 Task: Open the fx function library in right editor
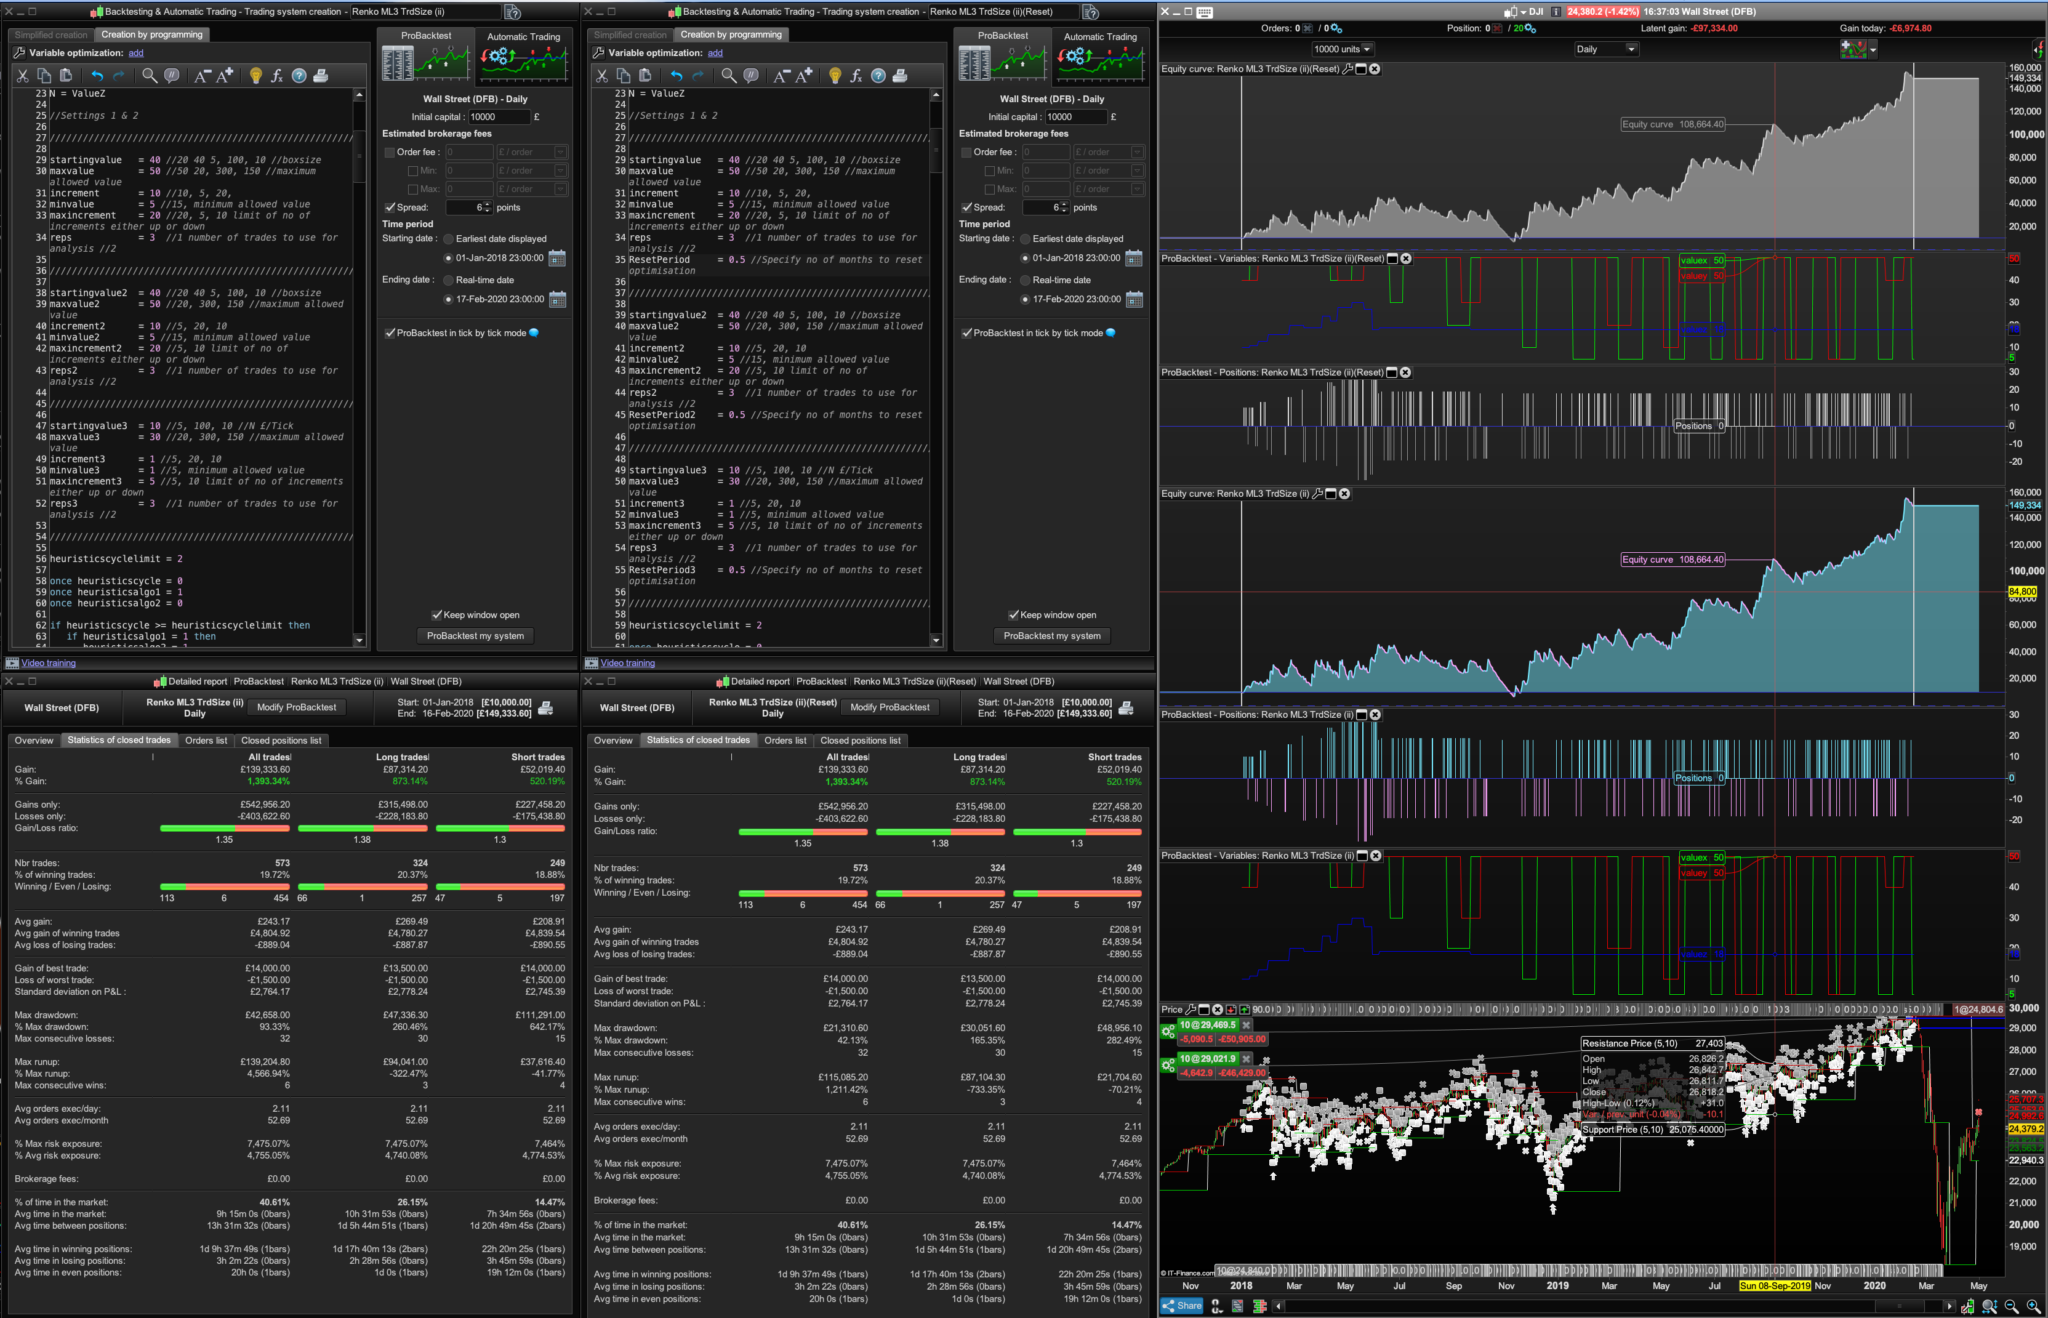856,75
